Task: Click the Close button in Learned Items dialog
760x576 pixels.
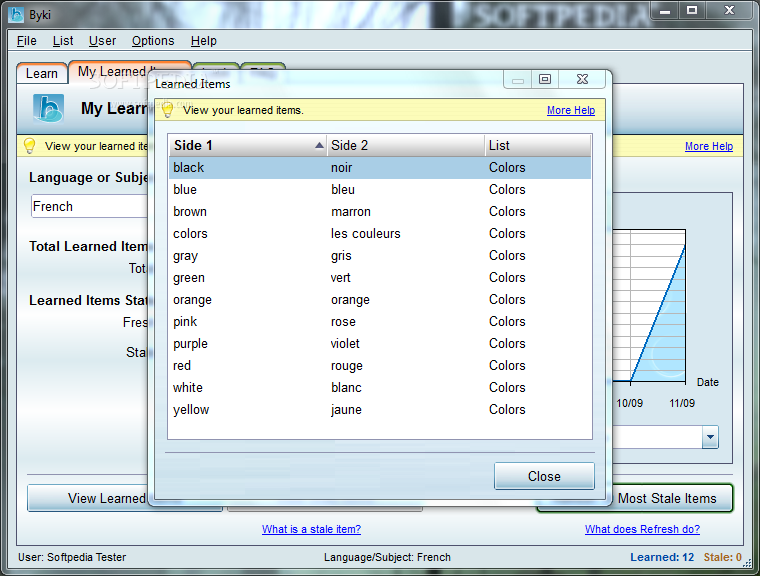Action: (544, 476)
